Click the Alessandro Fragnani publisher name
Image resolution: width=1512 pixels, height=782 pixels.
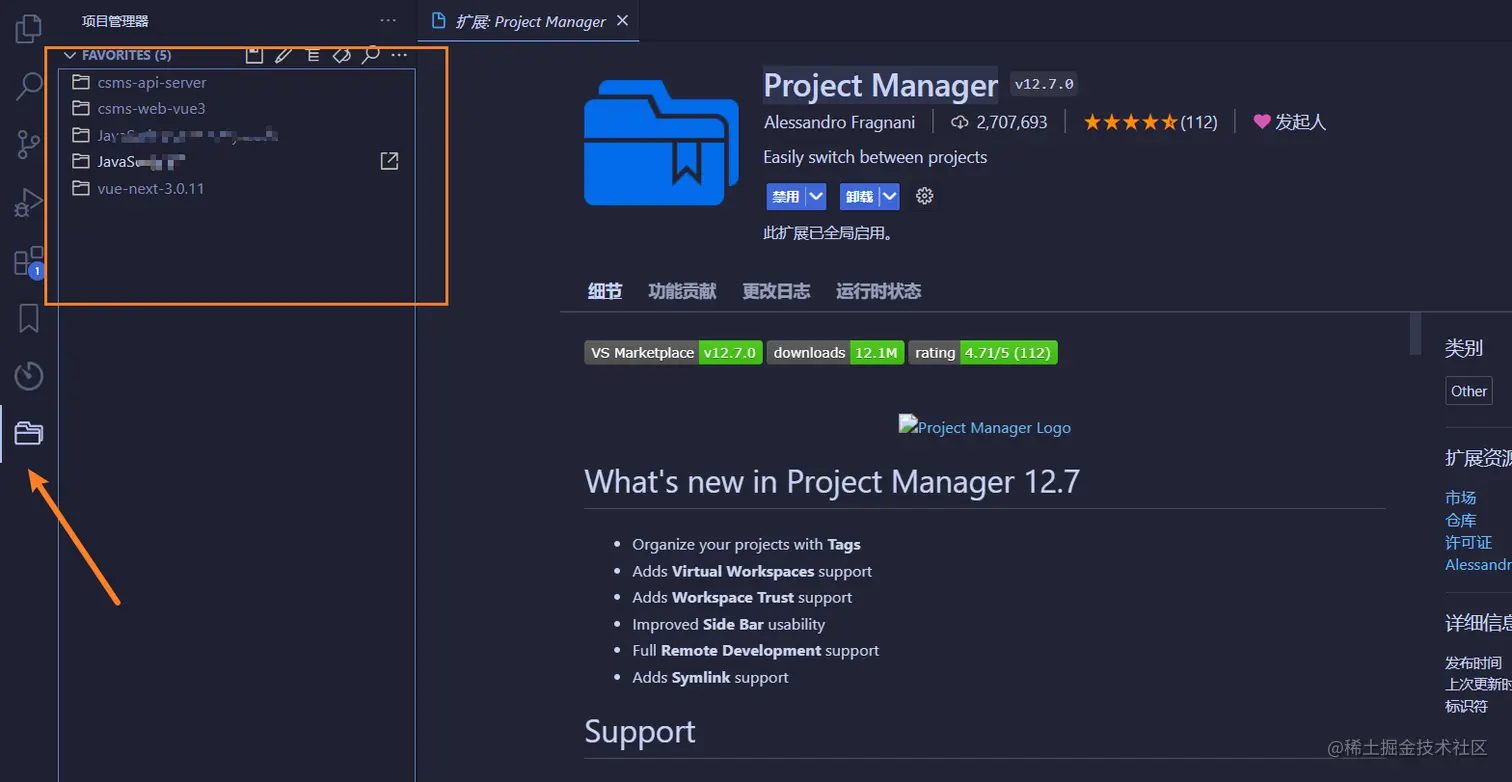coord(841,122)
